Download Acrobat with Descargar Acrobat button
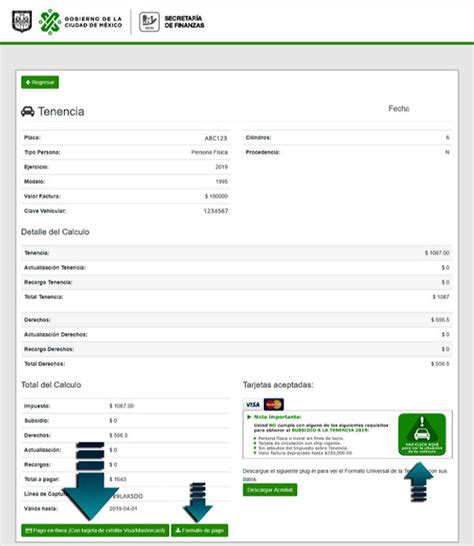Viewport: 474px width, 546px height. (270, 490)
